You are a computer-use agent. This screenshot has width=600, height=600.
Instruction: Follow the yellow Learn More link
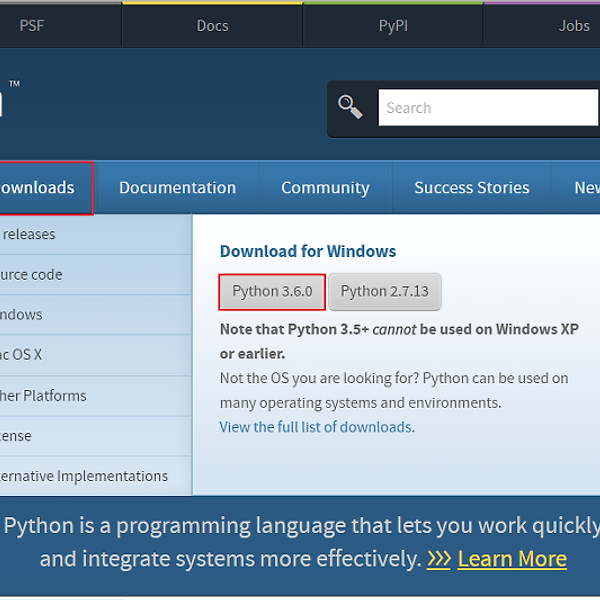pos(511,559)
